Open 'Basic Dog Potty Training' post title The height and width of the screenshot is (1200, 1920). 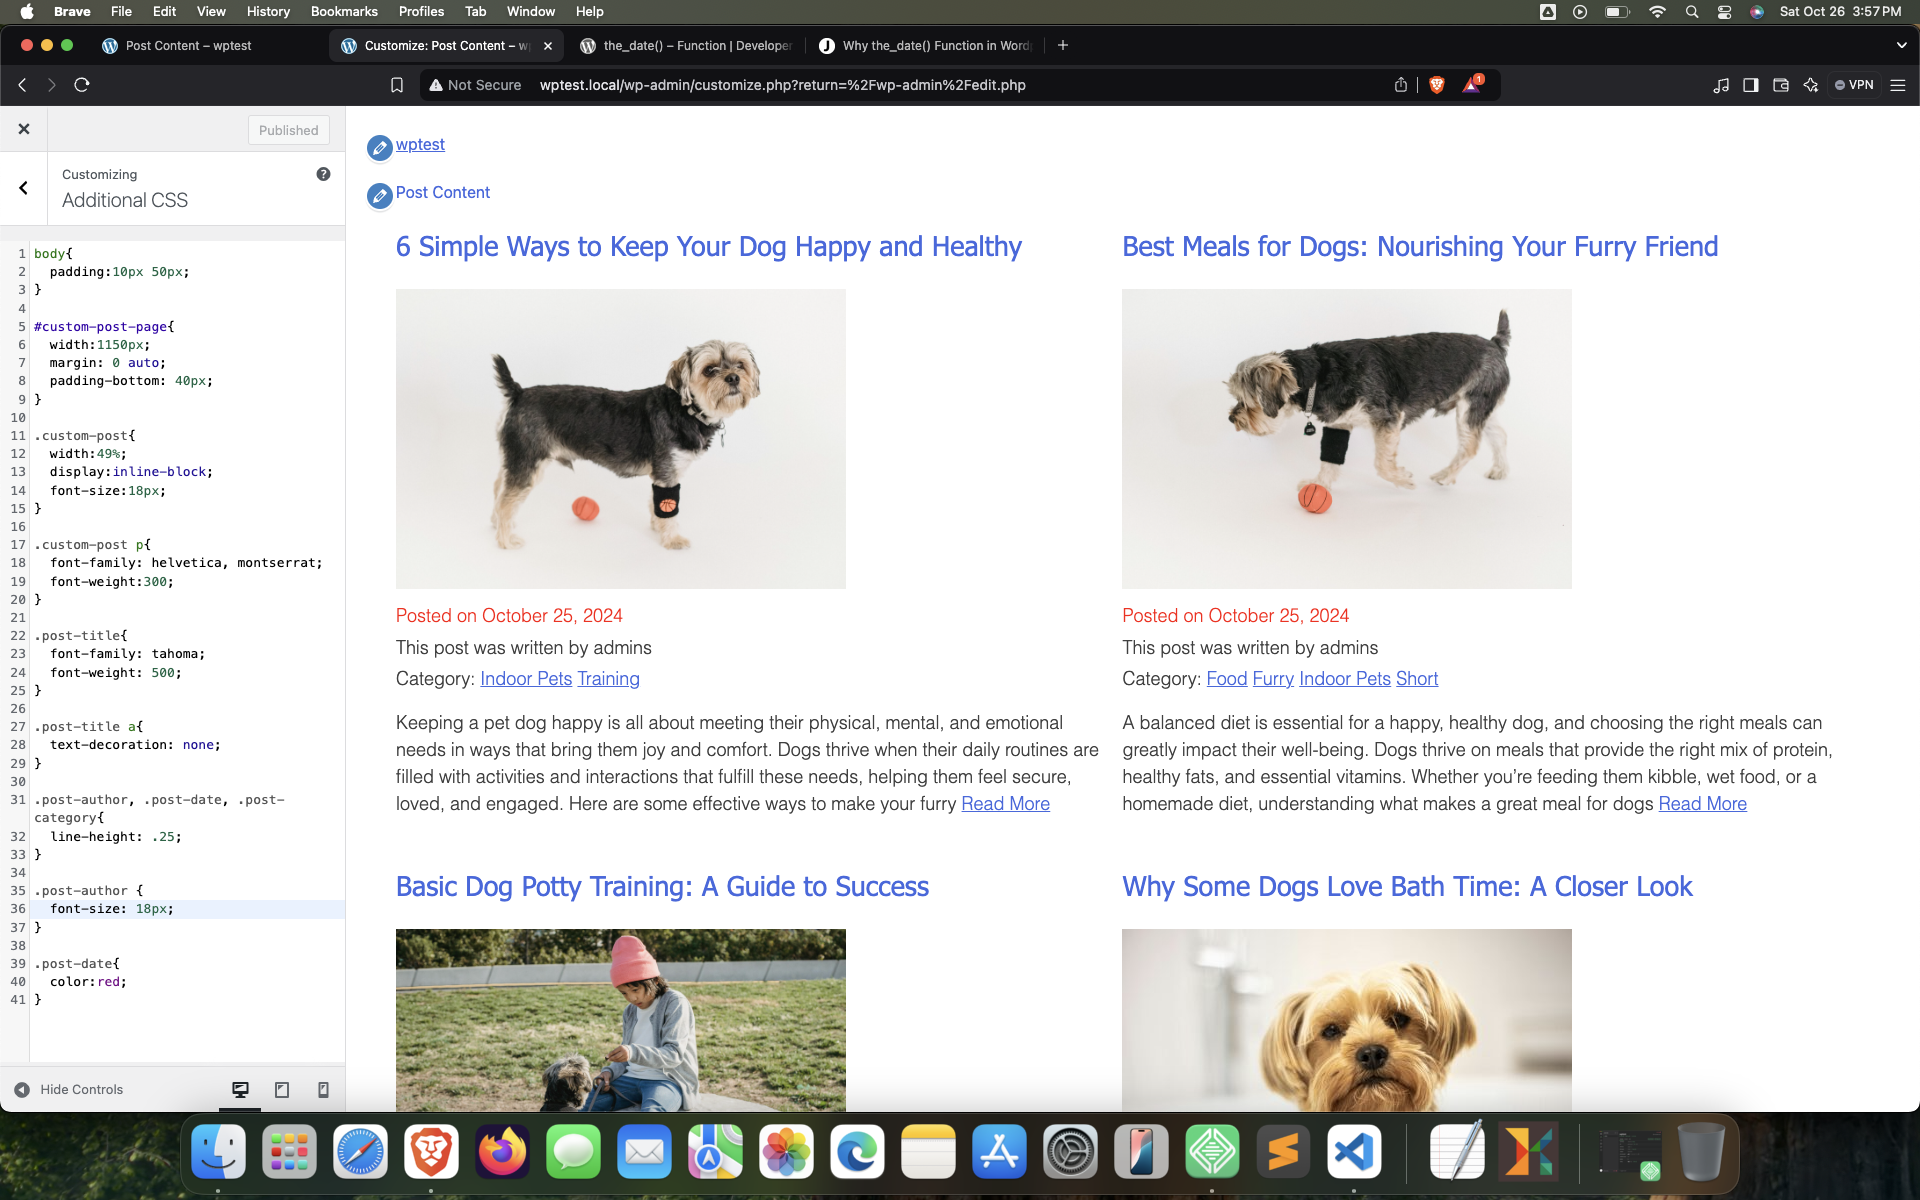(662, 886)
